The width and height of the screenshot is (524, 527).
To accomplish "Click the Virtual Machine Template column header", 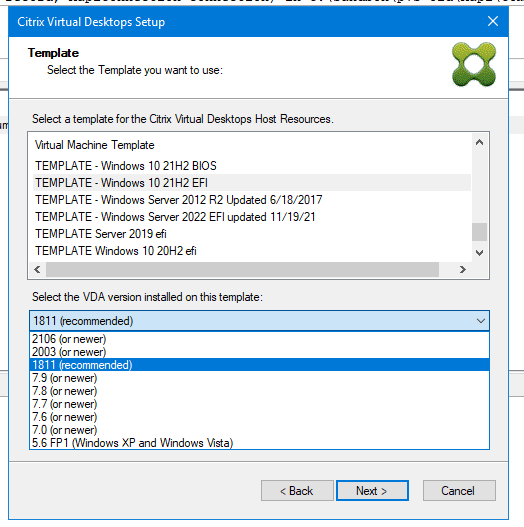I will coord(94,145).
